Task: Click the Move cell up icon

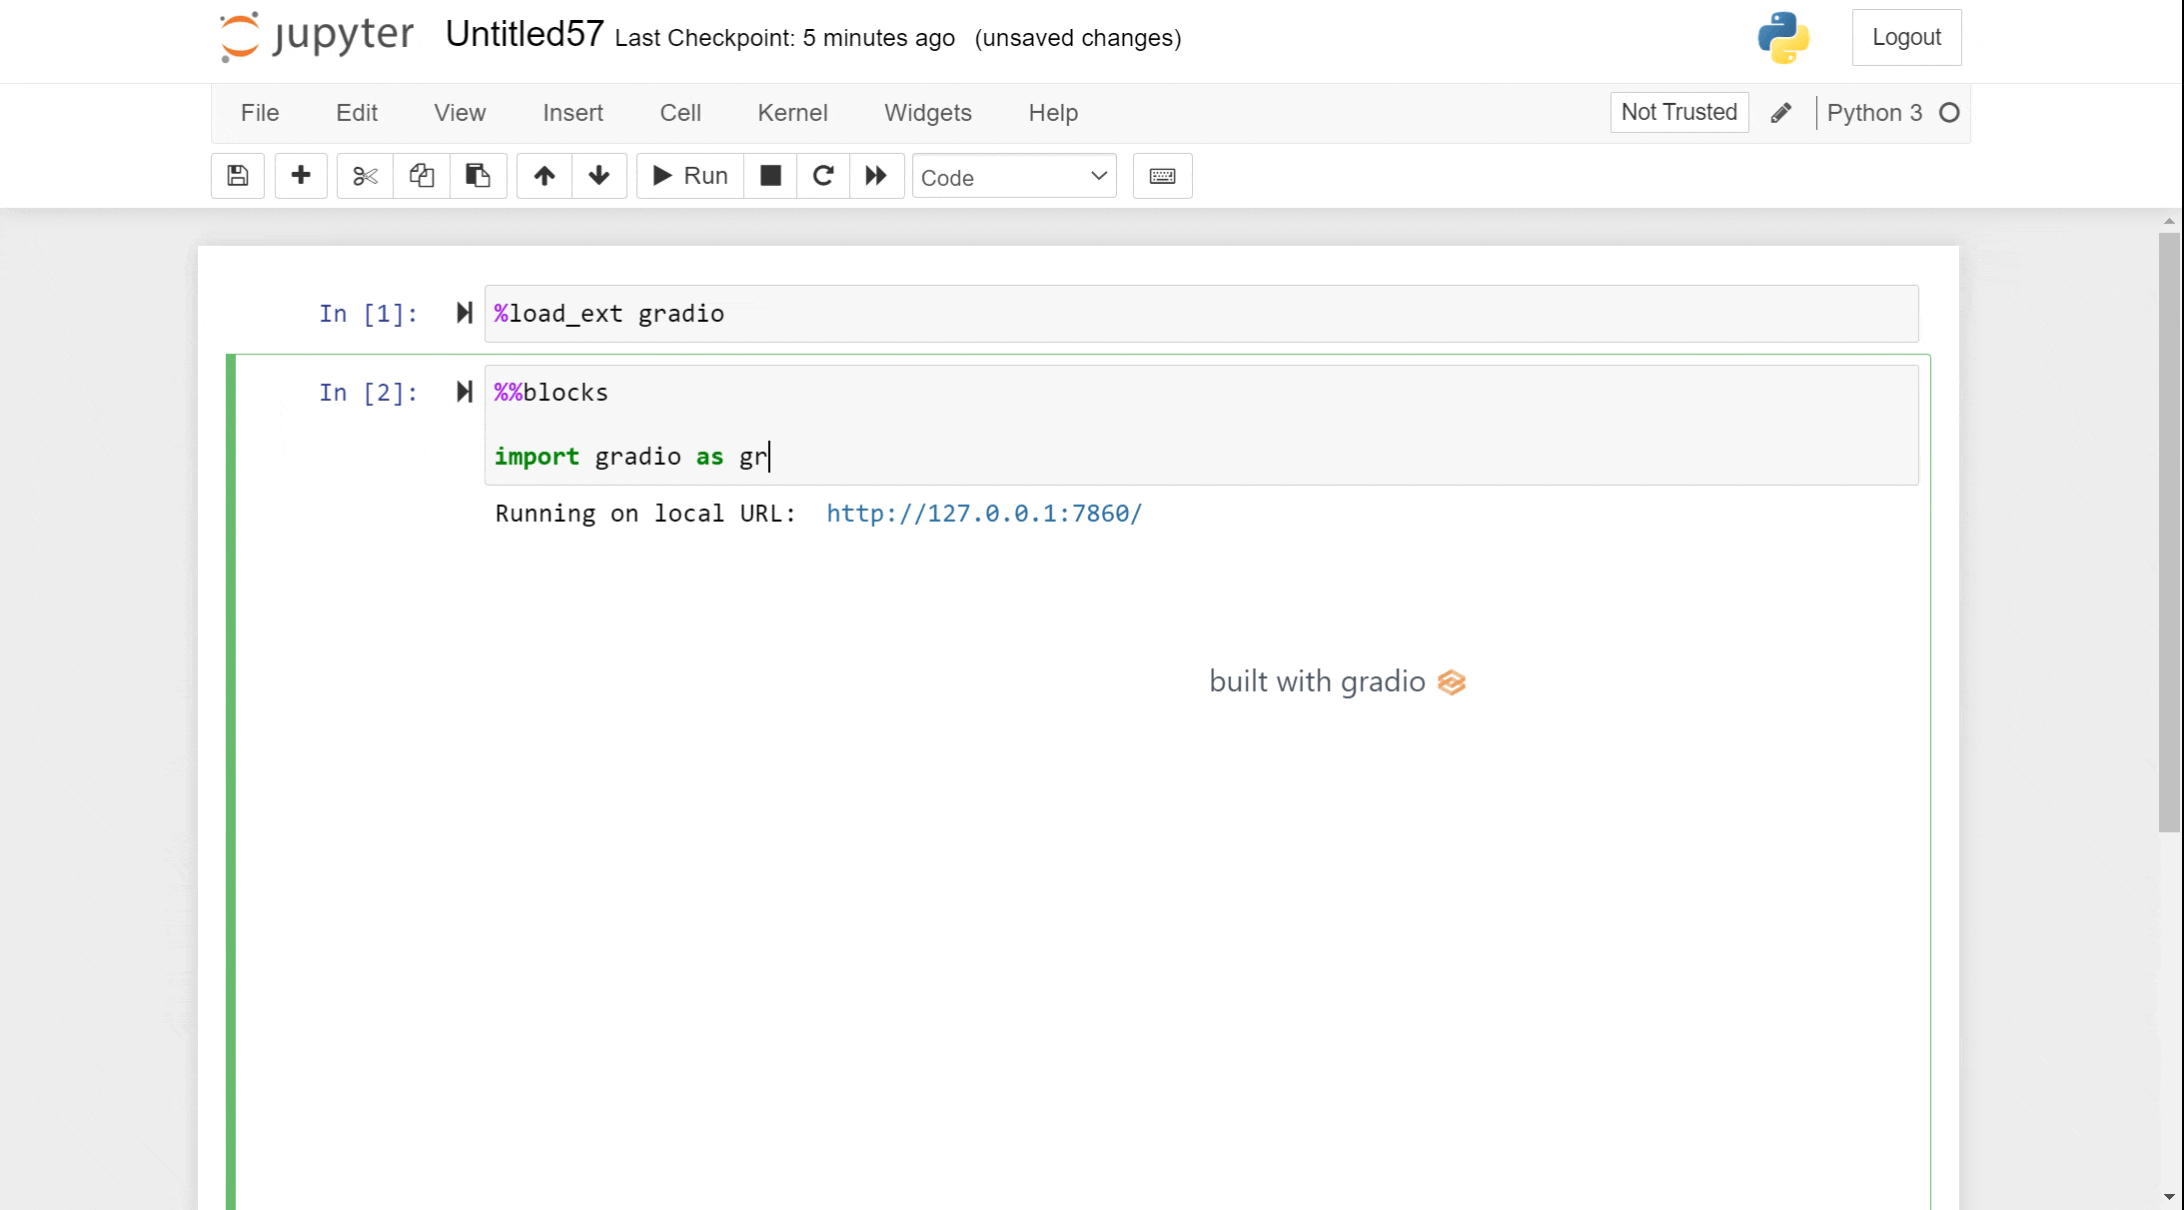Action: pyautogui.click(x=544, y=176)
